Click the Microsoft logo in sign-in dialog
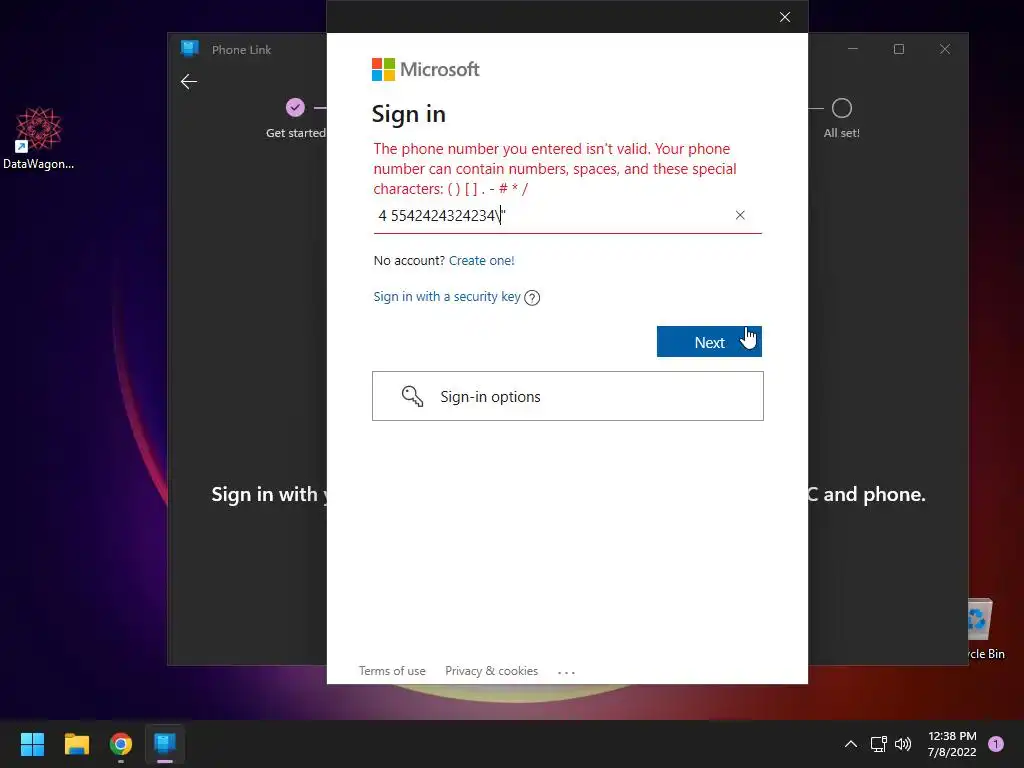 click(426, 69)
